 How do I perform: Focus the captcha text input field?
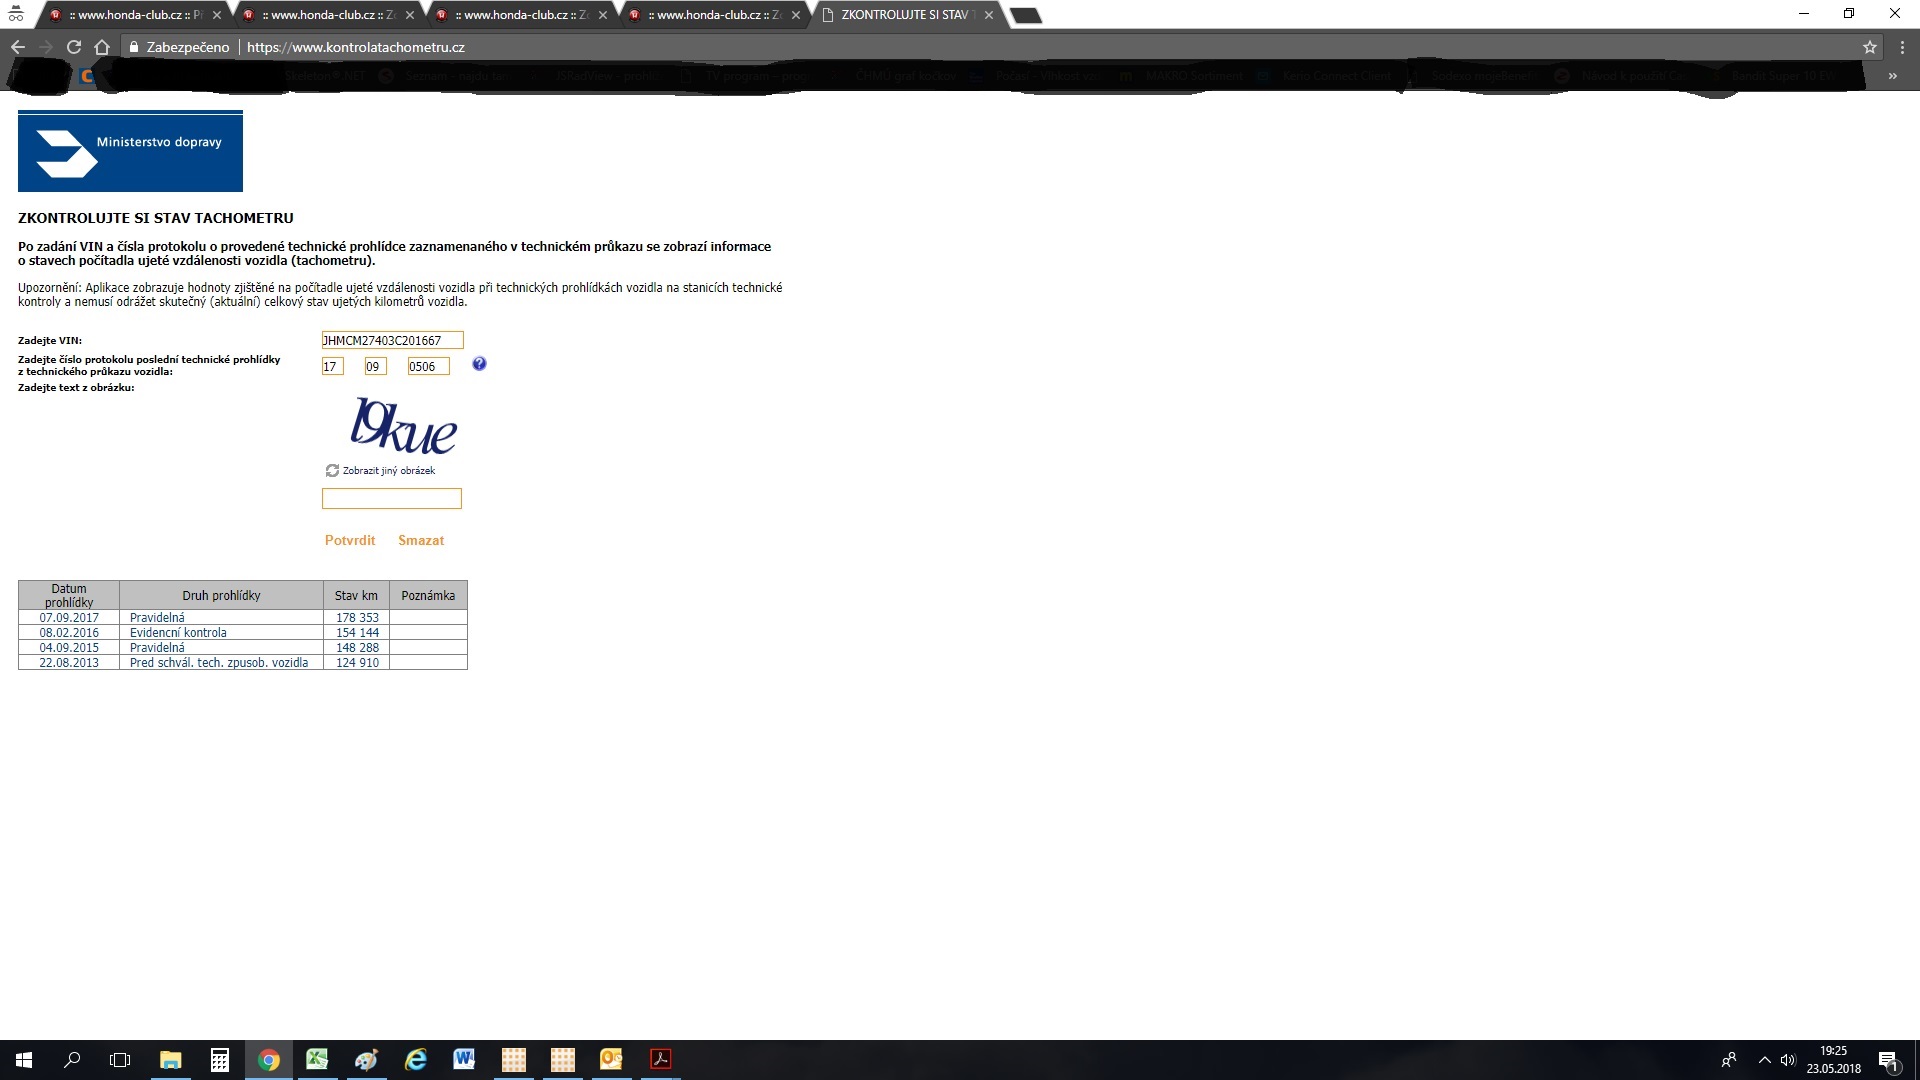click(391, 498)
